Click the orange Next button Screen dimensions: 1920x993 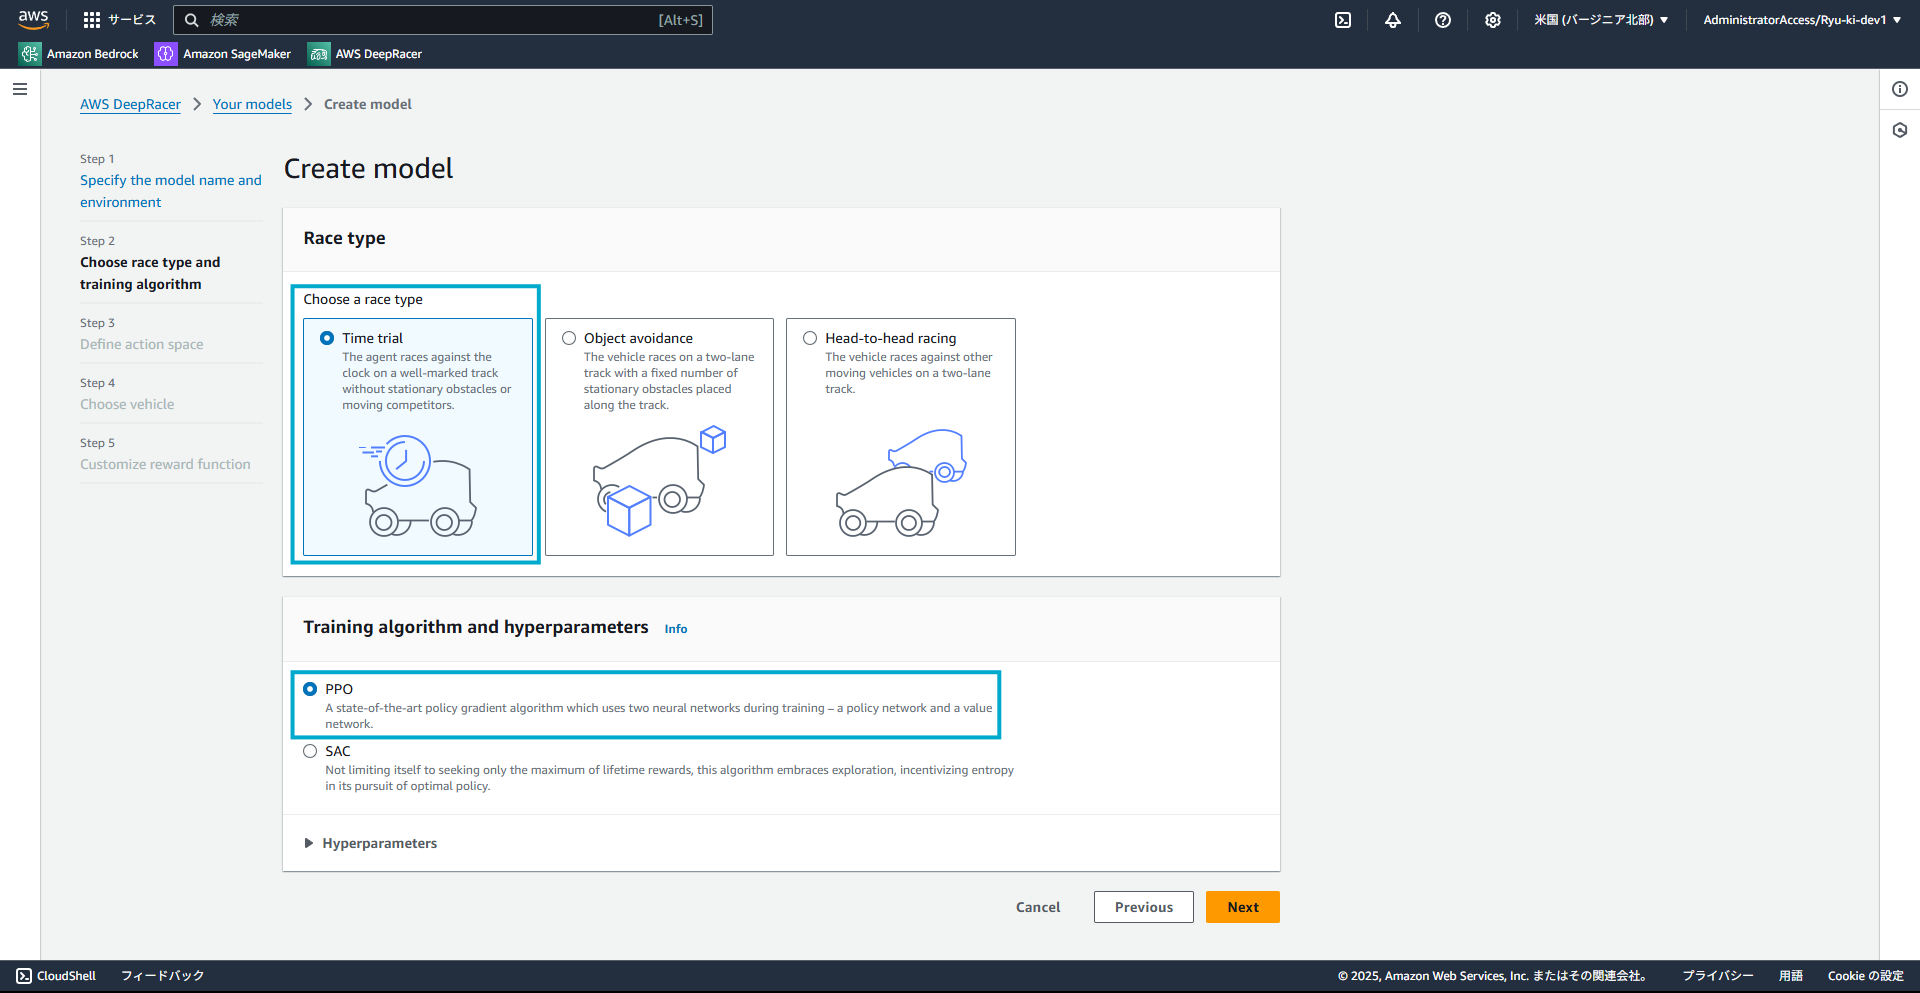click(x=1243, y=907)
